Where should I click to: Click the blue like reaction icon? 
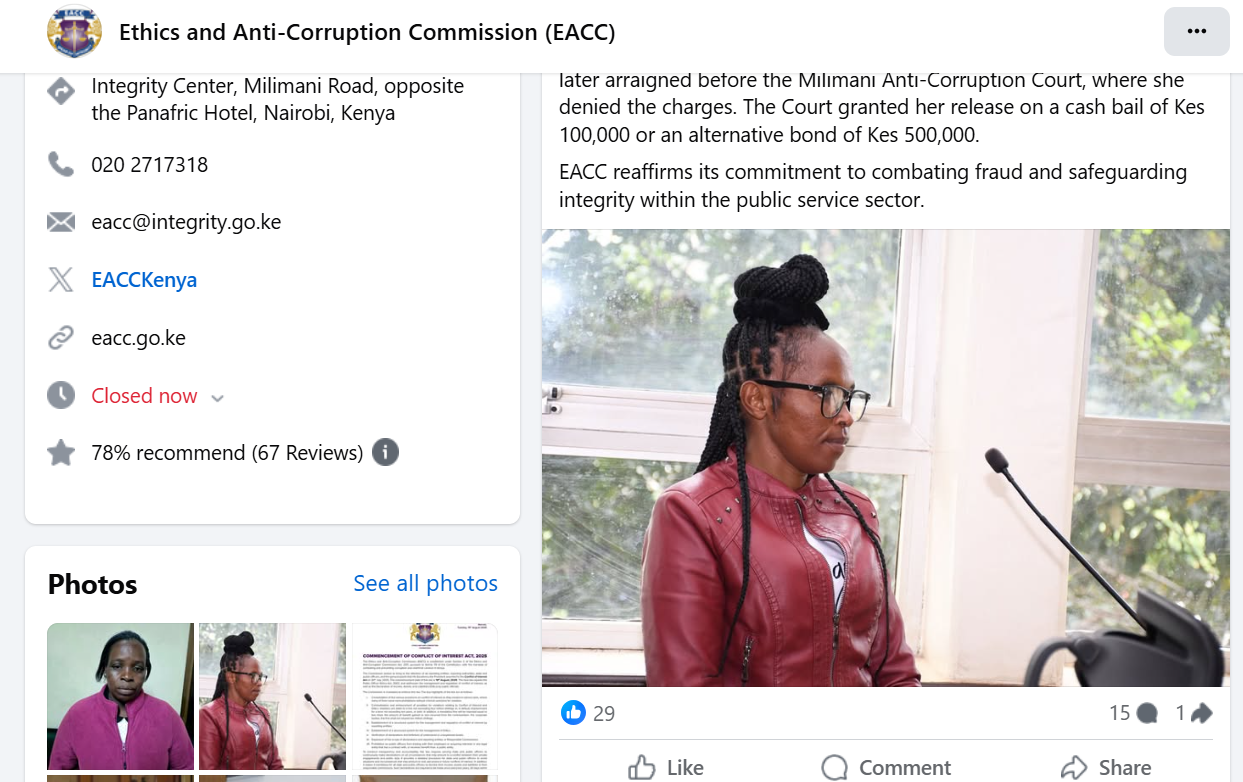point(573,712)
